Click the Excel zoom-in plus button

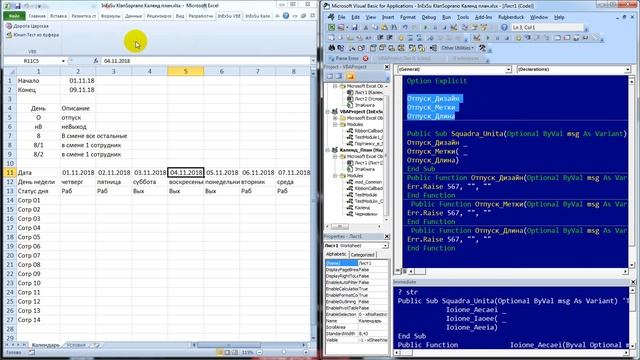click(306, 352)
